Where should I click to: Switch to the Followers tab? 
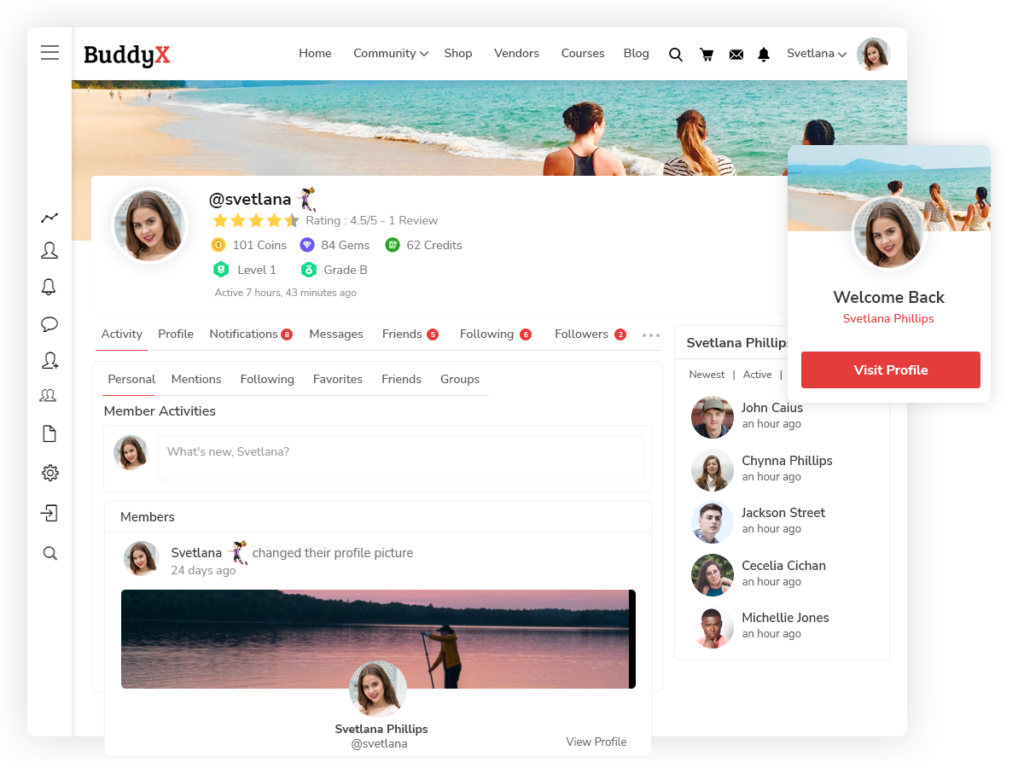coord(583,334)
